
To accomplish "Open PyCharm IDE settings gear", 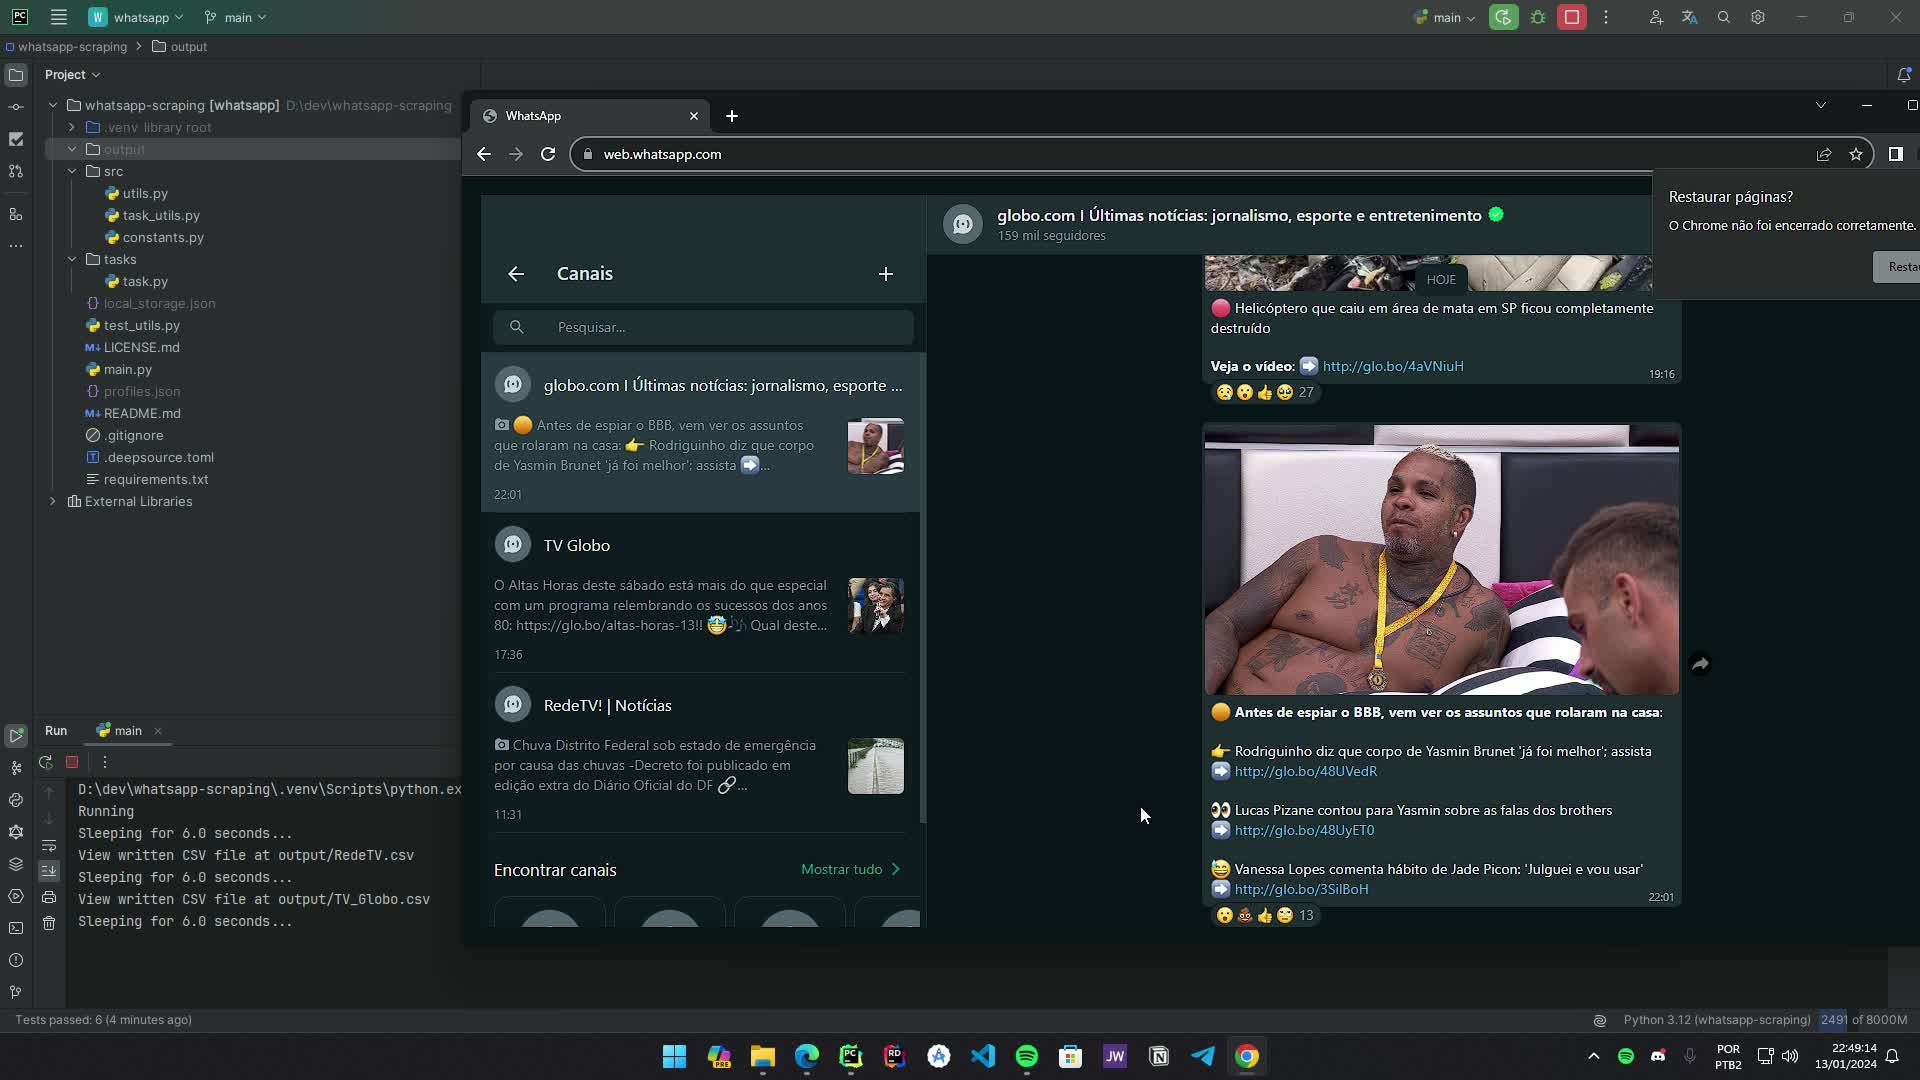I will tap(1757, 17).
